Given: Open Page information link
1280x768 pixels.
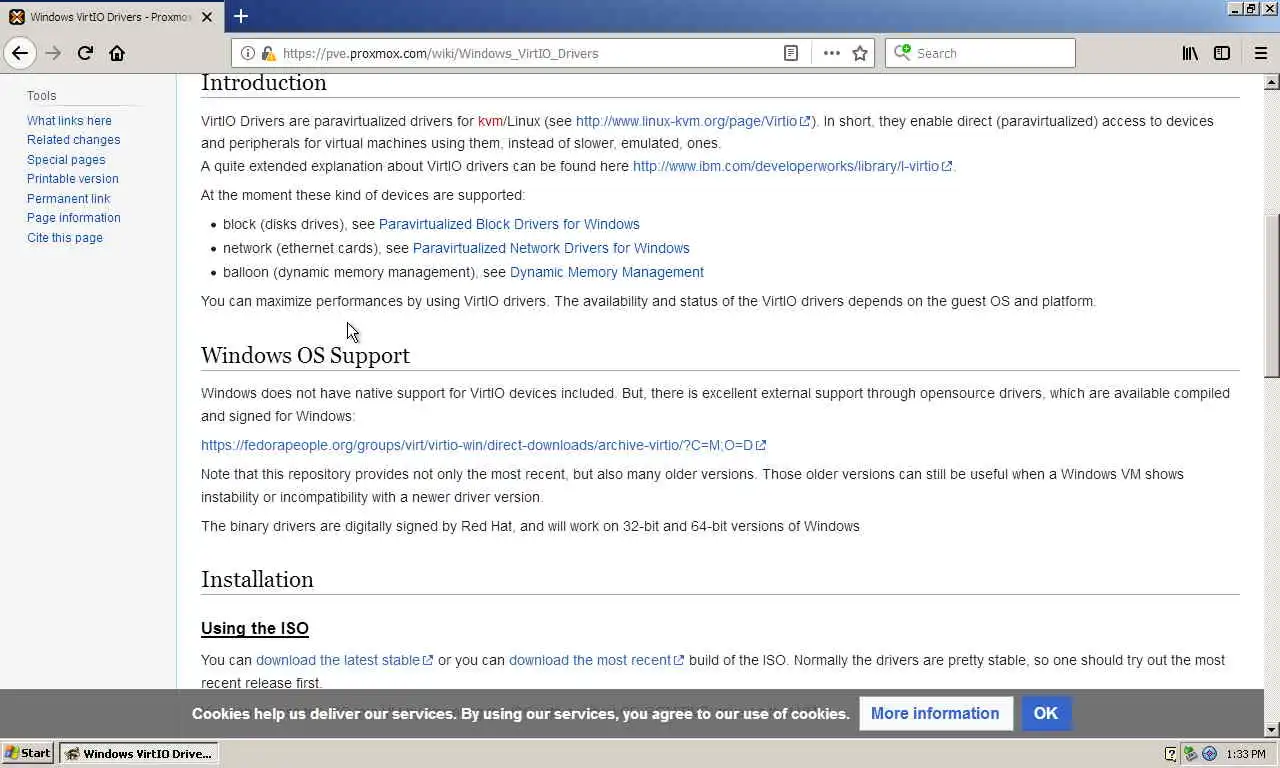Looking at the screenshot, I should (73, 218).
